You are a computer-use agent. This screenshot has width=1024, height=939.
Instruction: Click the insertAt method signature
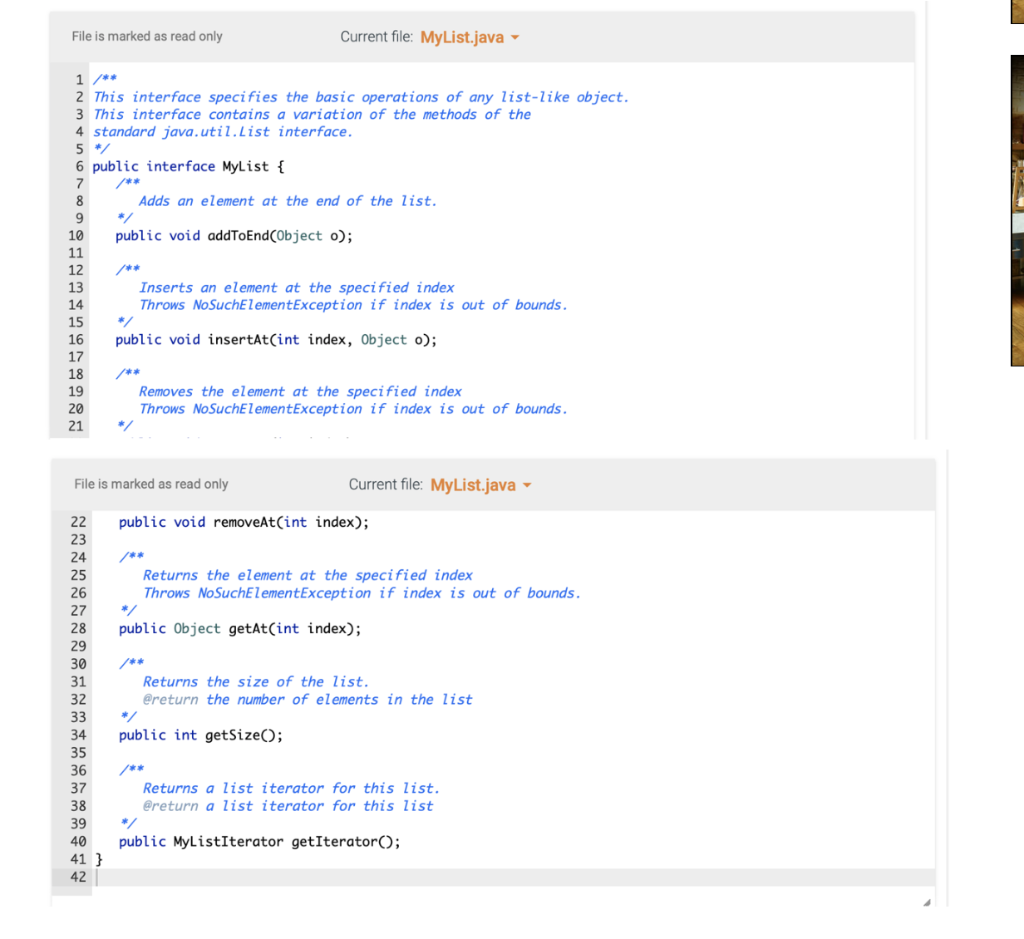click(250, 339)
